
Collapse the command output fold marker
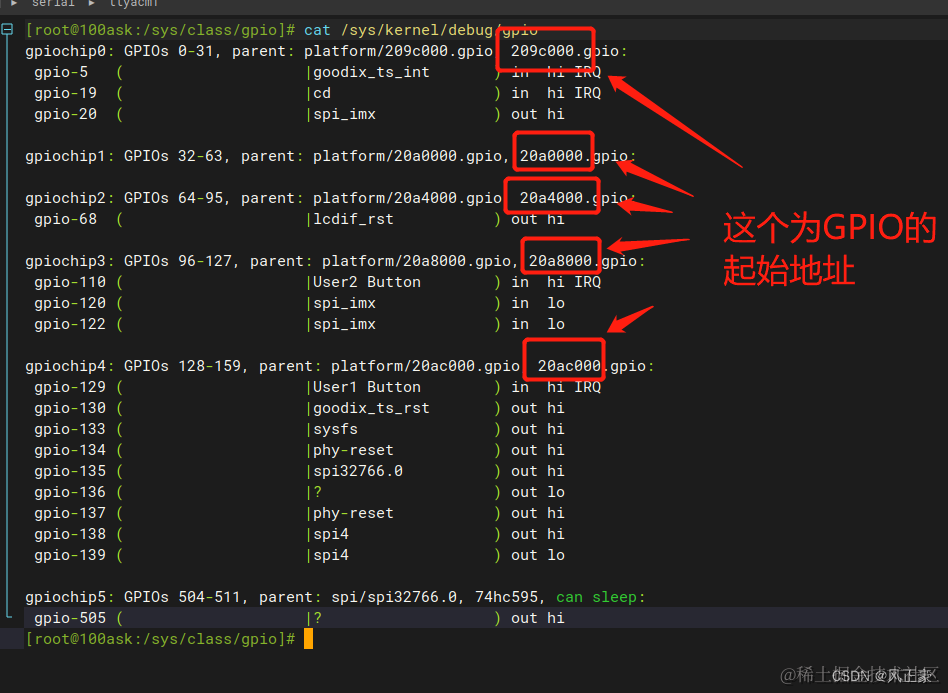pos(7,29)
